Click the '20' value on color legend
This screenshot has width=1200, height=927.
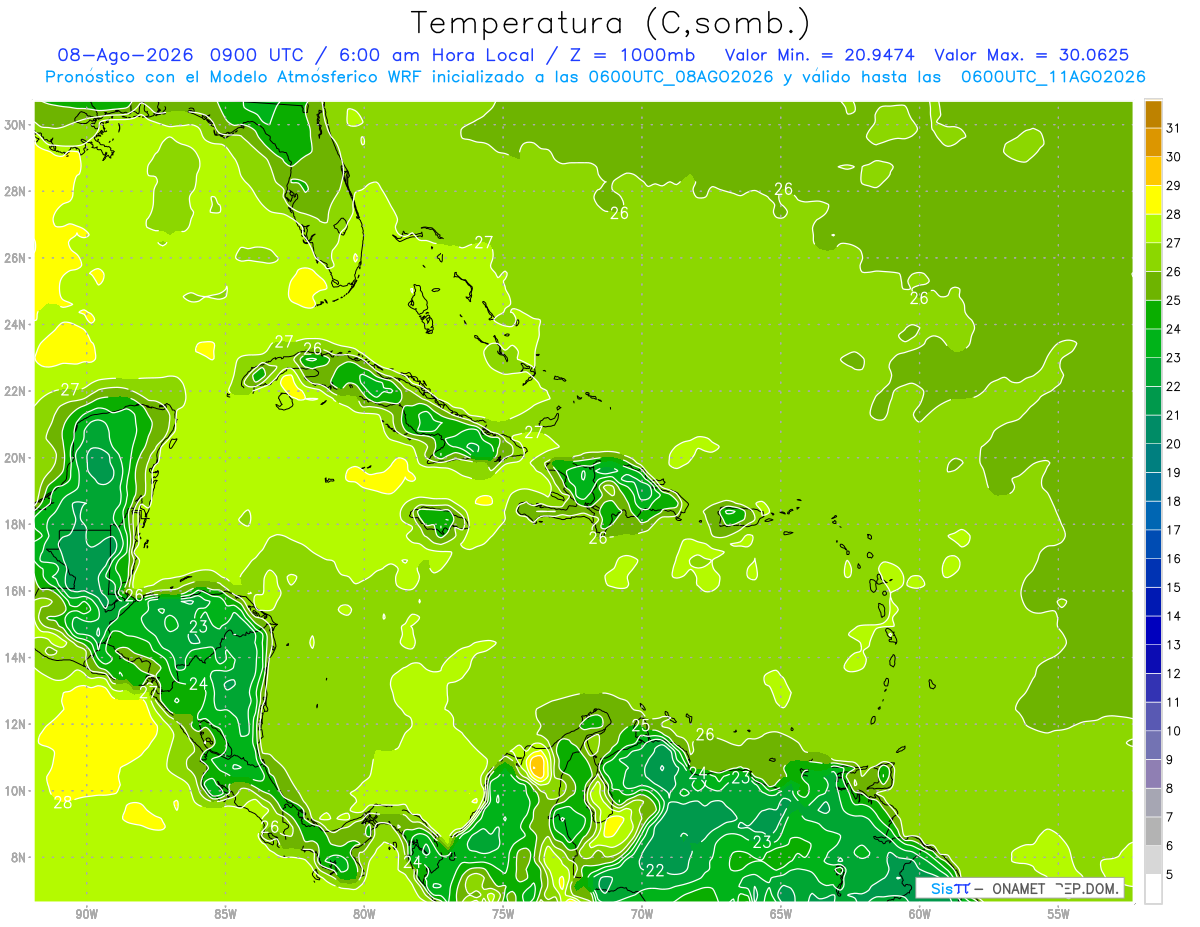[1173, 444]
